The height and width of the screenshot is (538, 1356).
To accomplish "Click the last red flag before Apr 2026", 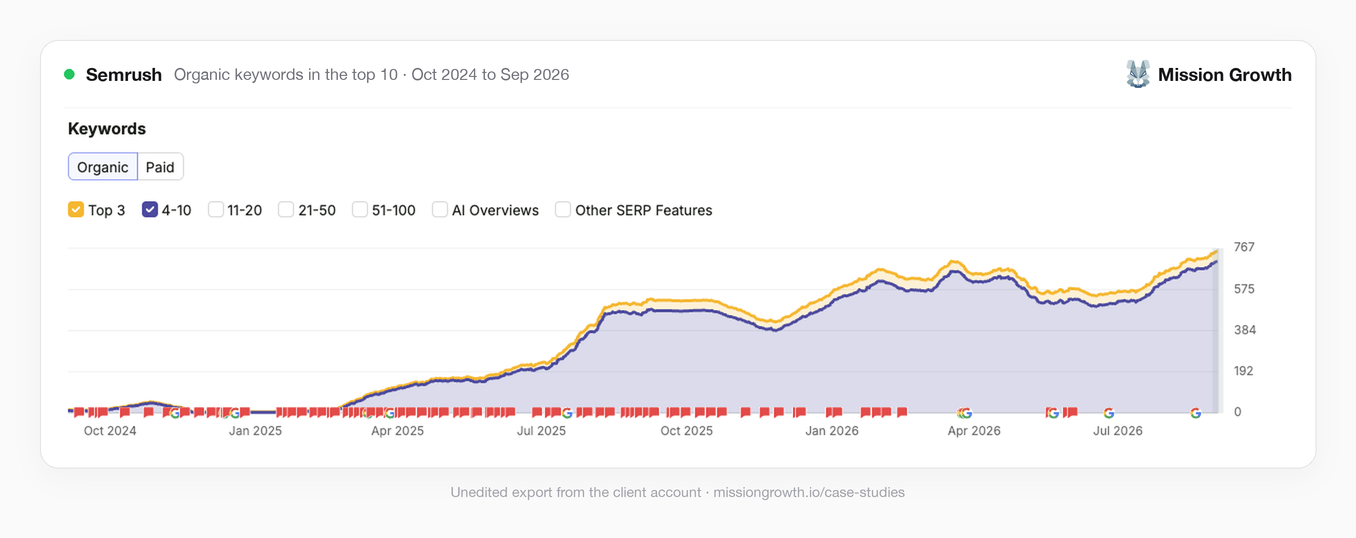I will pyautogui.click(x=901, y=412).
